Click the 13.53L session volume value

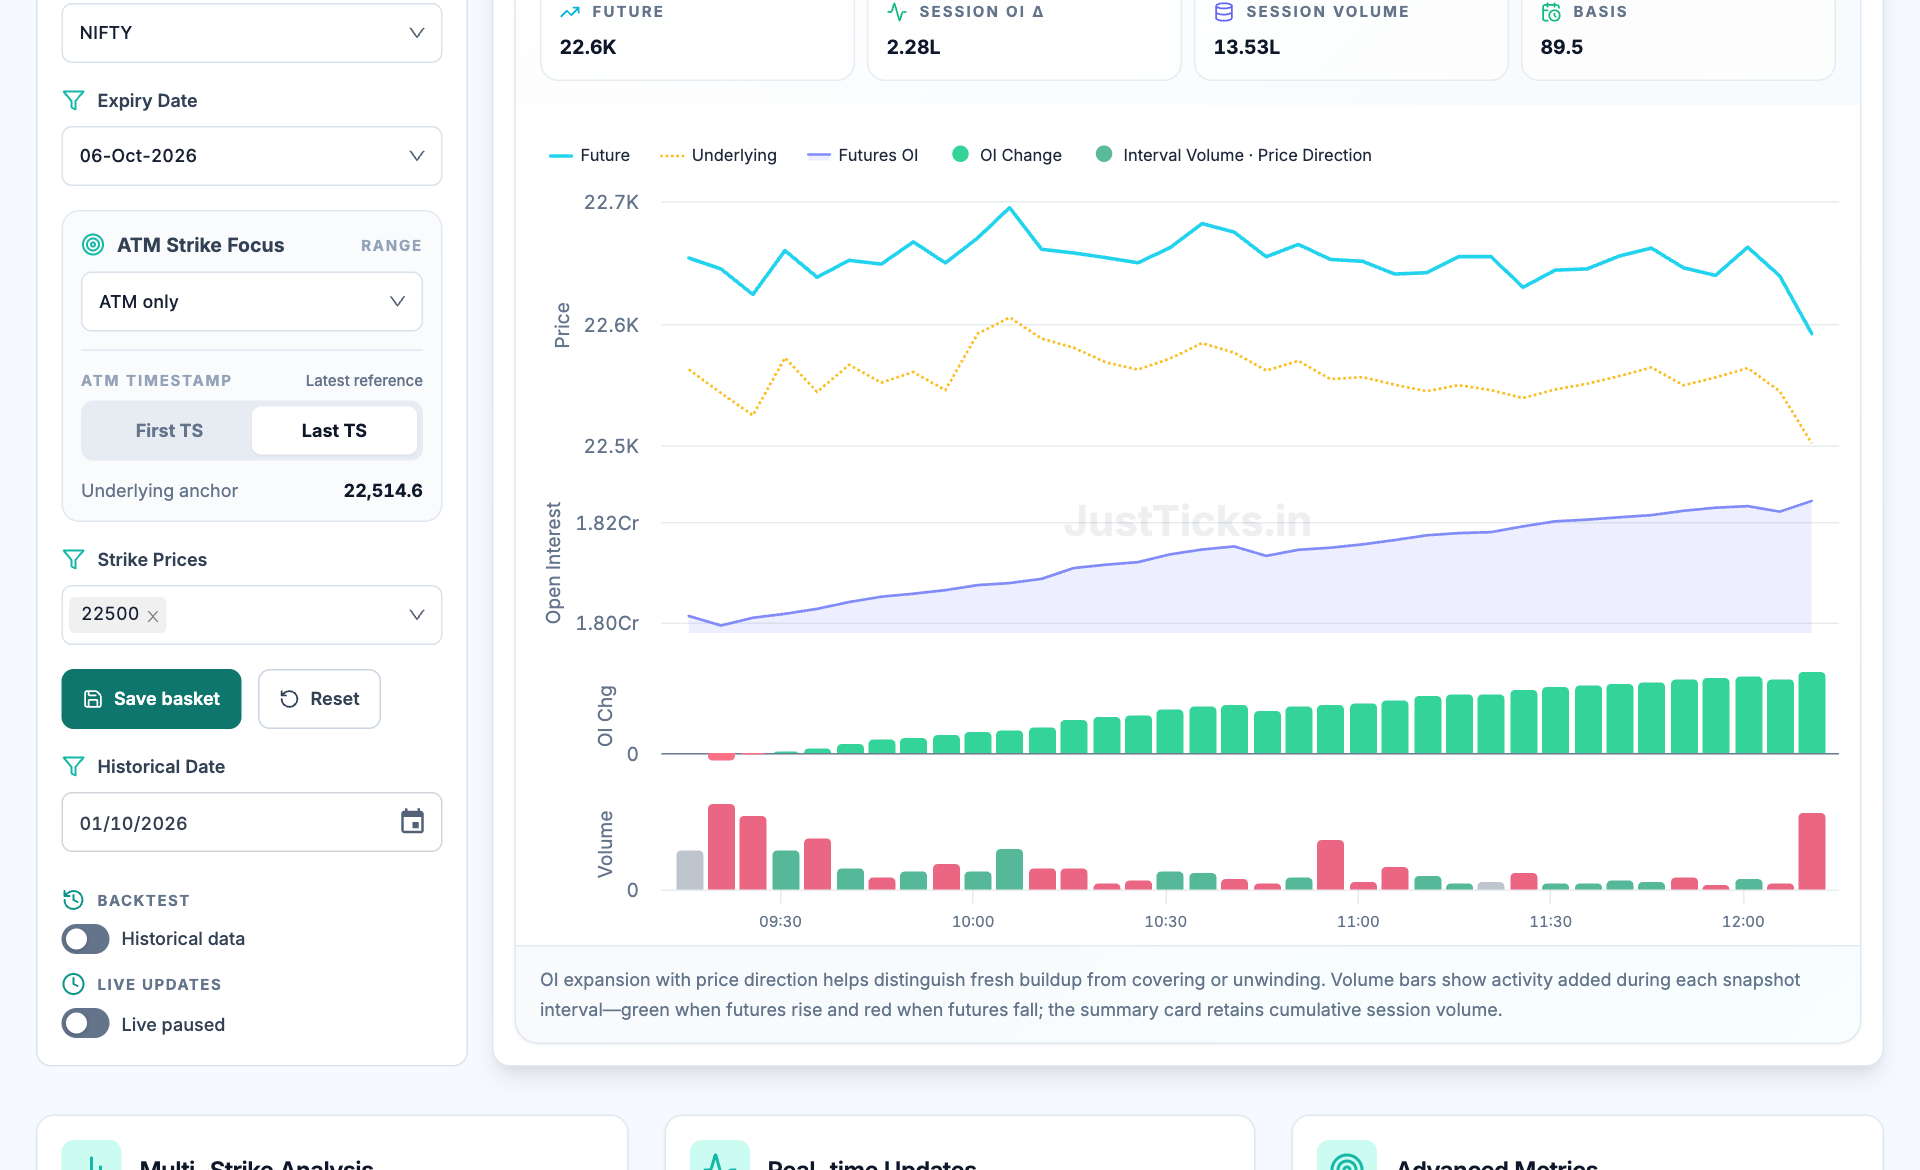tap(1247, 47)
